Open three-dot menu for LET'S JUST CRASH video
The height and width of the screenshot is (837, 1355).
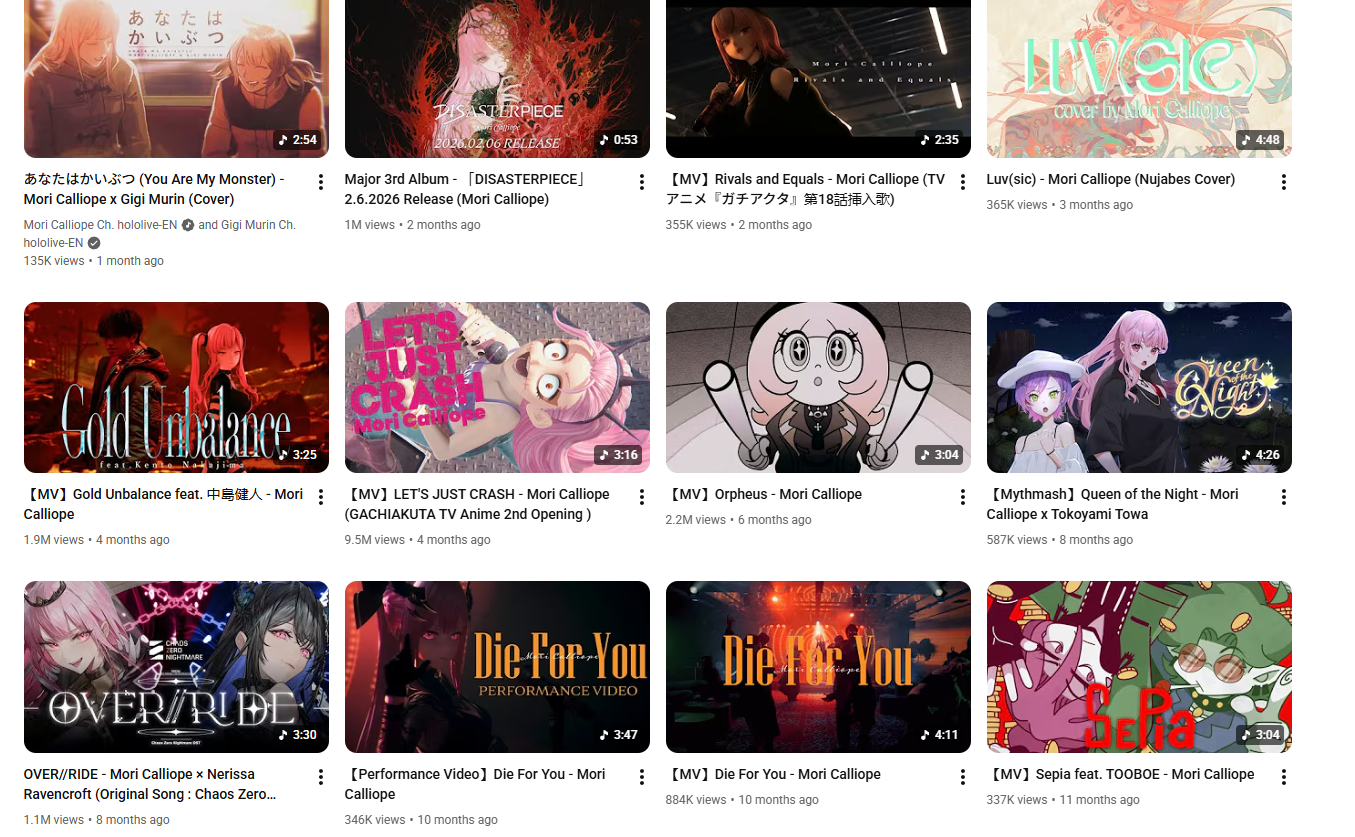click(641, 497)
